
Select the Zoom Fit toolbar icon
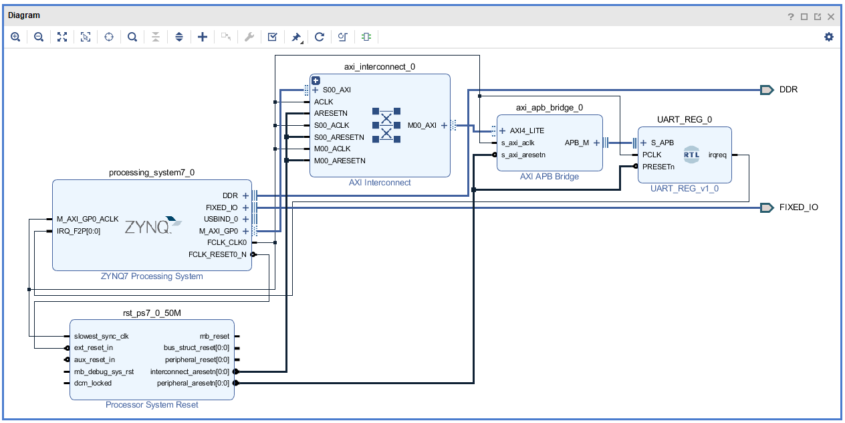tap(63, 37)
